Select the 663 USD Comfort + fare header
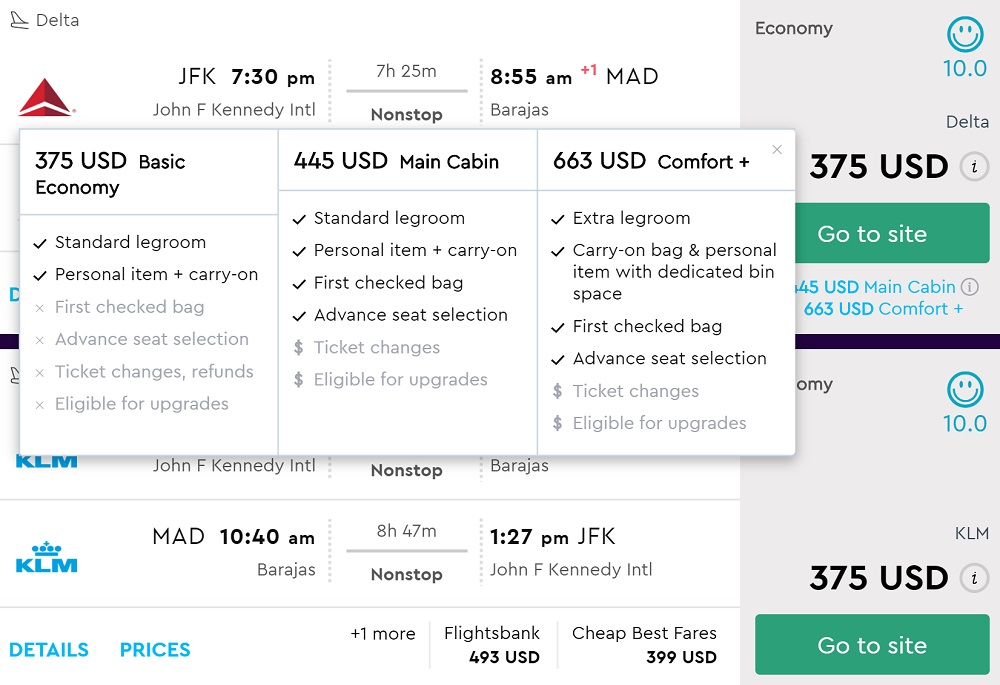This screenshot has height=685, width=1000. click(651, 161)
